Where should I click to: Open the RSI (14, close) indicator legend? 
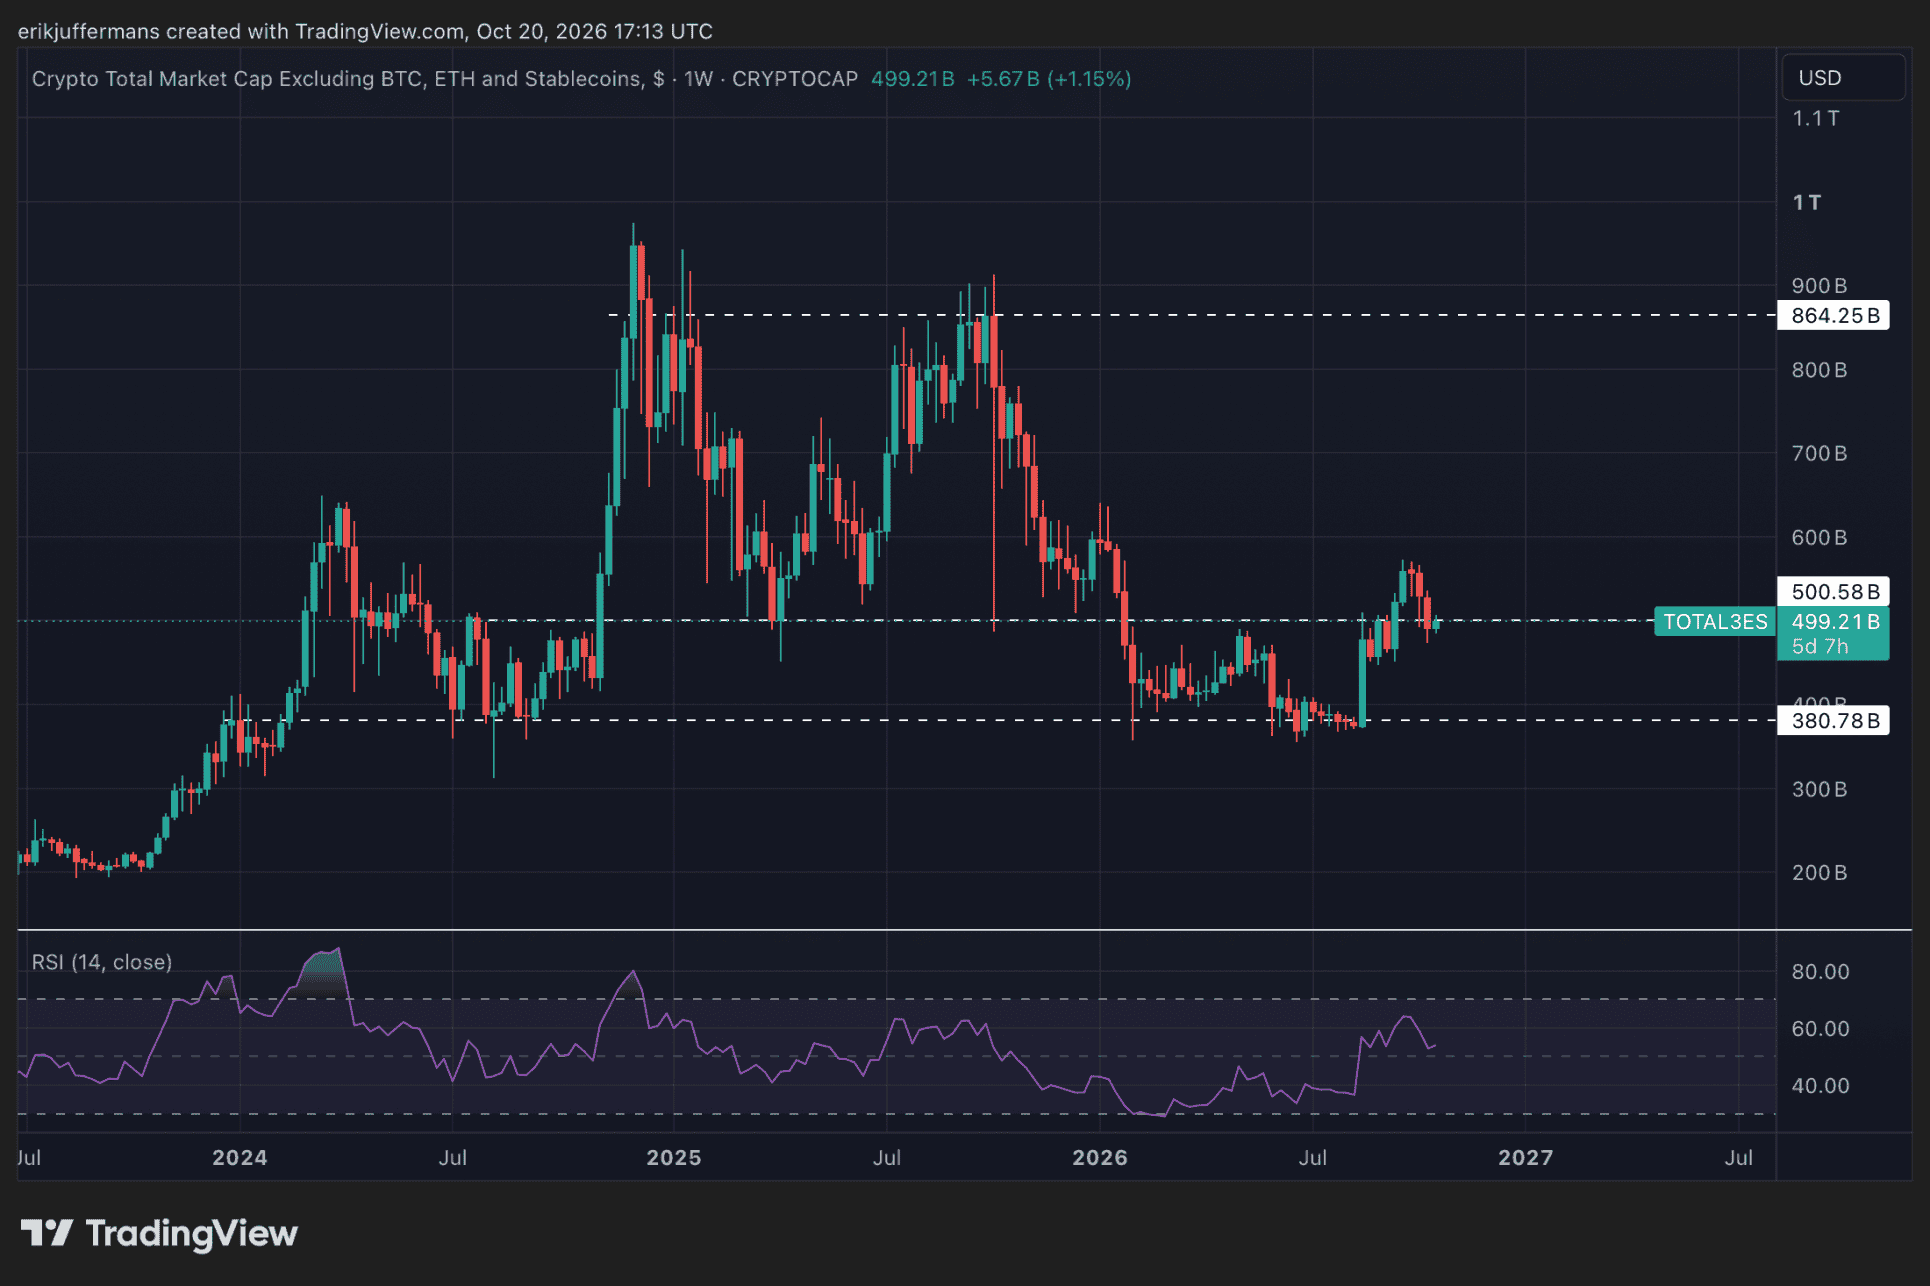[x=102, y=962]
